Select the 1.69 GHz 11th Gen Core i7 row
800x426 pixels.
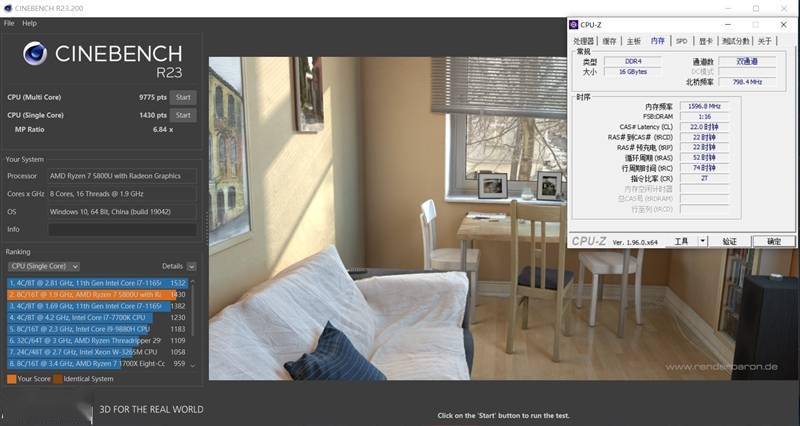(x=97, y=306)
